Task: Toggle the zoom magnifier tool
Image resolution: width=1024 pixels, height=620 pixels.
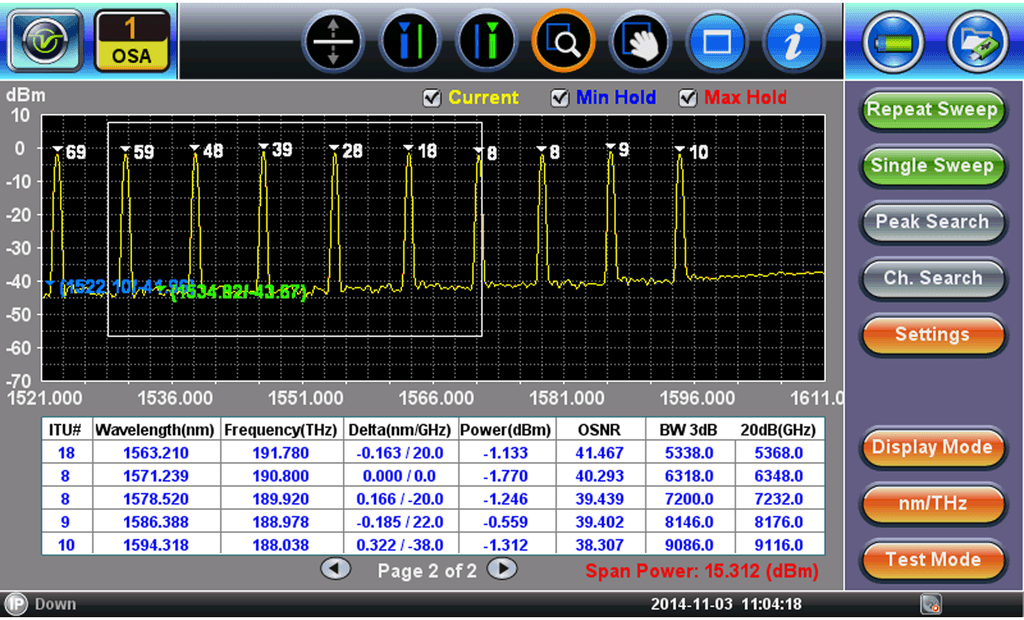Action: click(x=564, y=41)
